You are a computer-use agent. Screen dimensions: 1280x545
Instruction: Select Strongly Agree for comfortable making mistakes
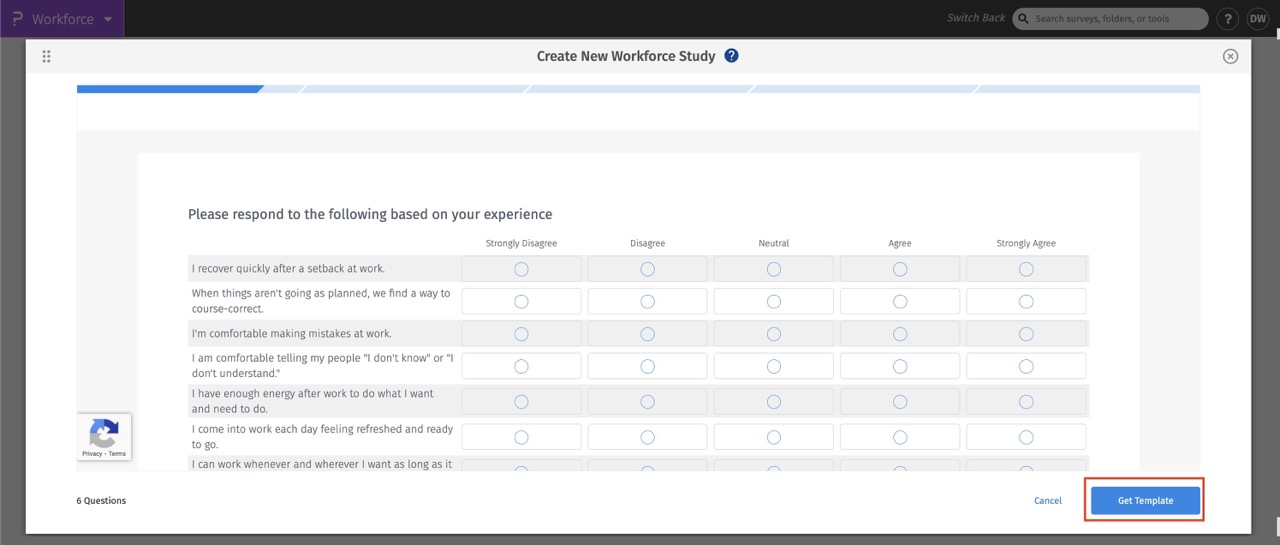[1026, 334]
